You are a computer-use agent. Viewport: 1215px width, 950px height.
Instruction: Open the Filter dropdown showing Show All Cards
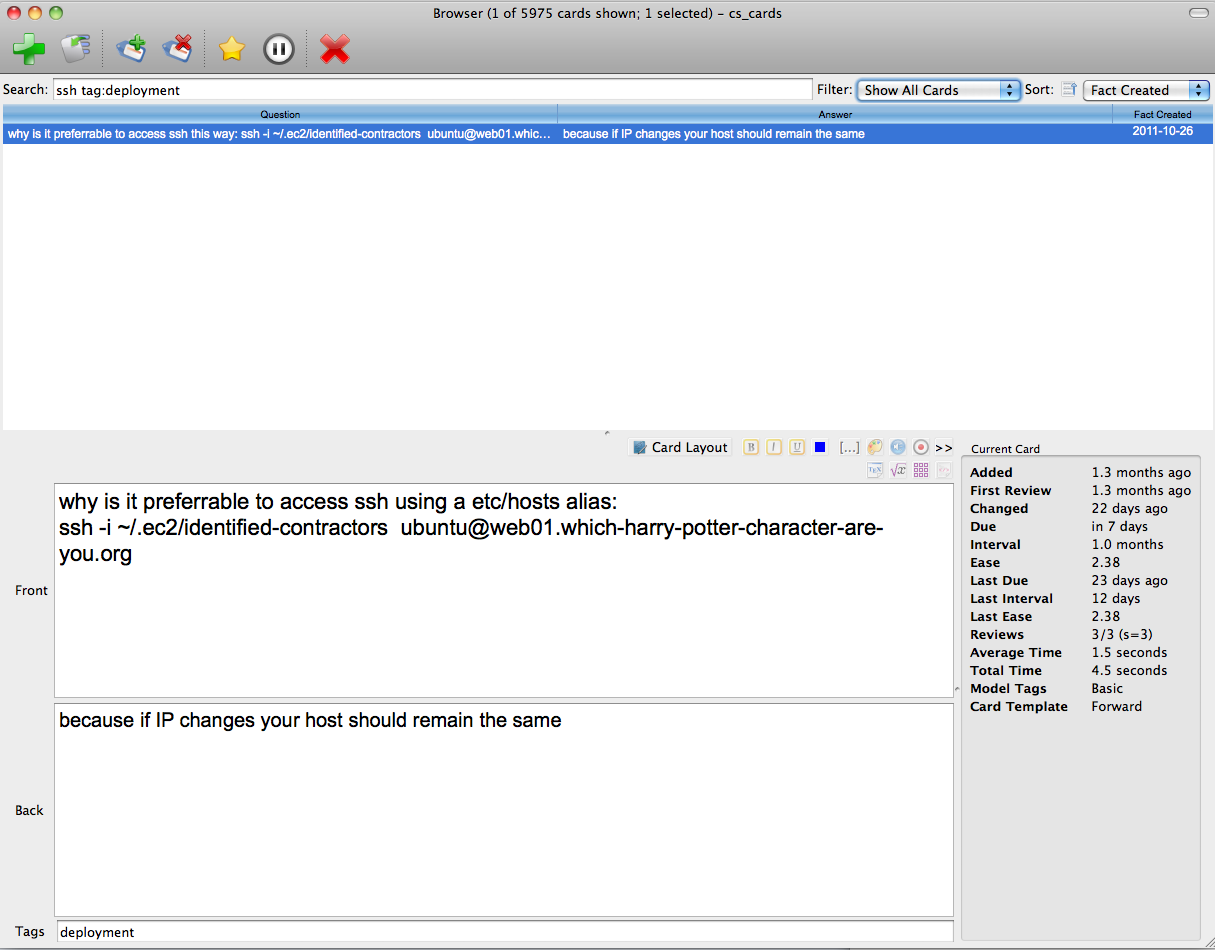pyautogui.click(x=938, y=90)
